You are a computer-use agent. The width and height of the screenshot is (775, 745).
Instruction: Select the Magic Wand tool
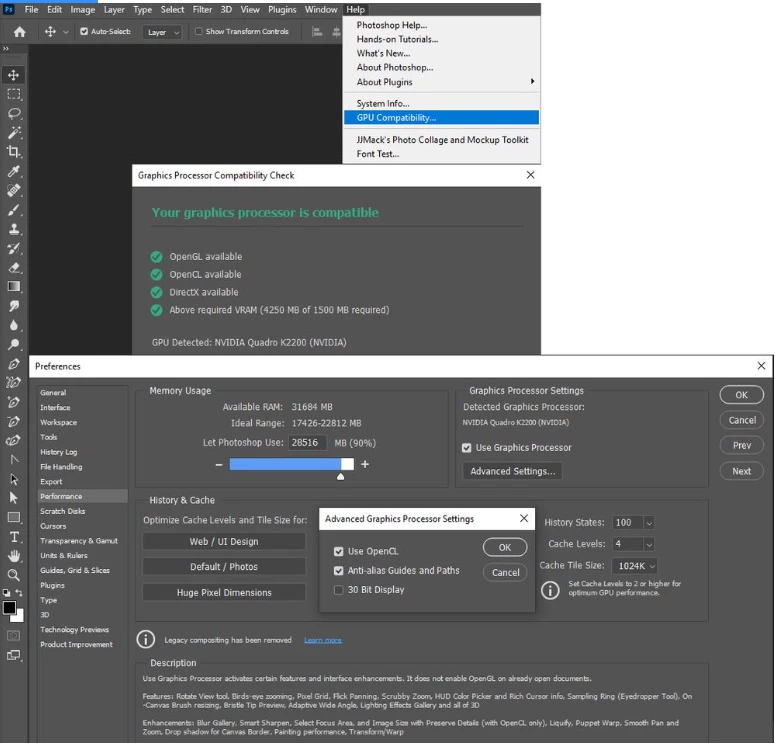click(x=13, y=132)
